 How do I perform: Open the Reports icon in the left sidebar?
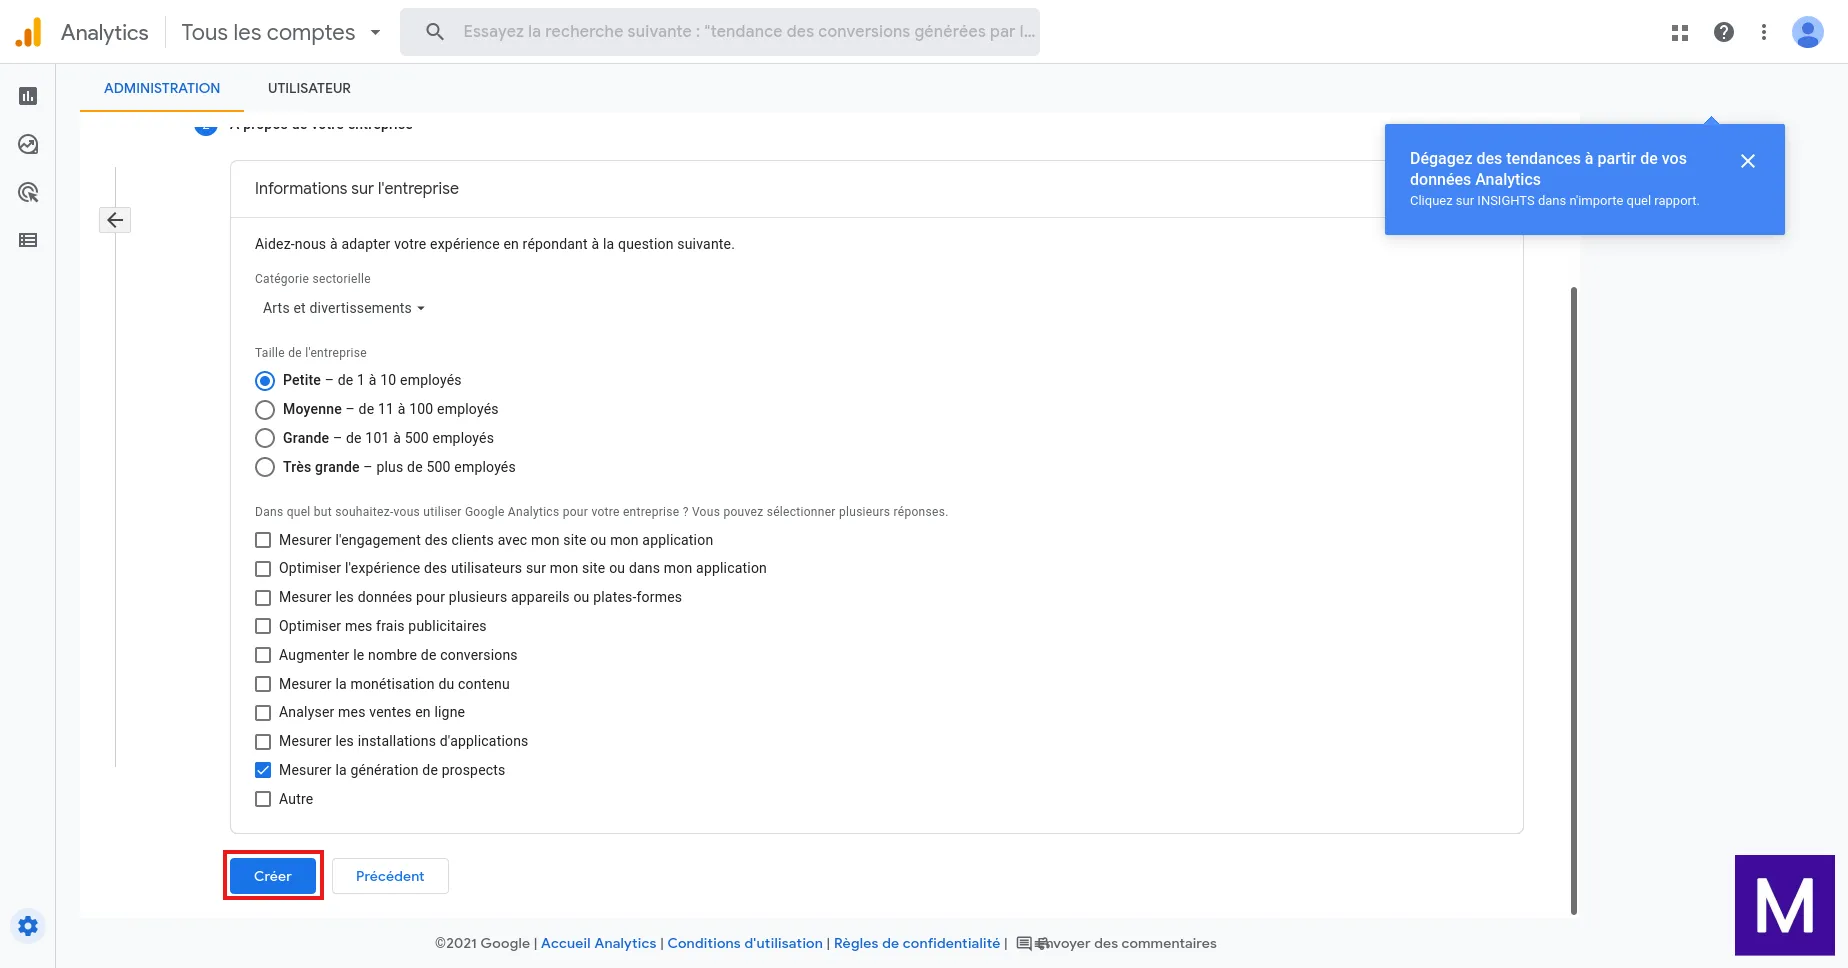tap(28, 96)
